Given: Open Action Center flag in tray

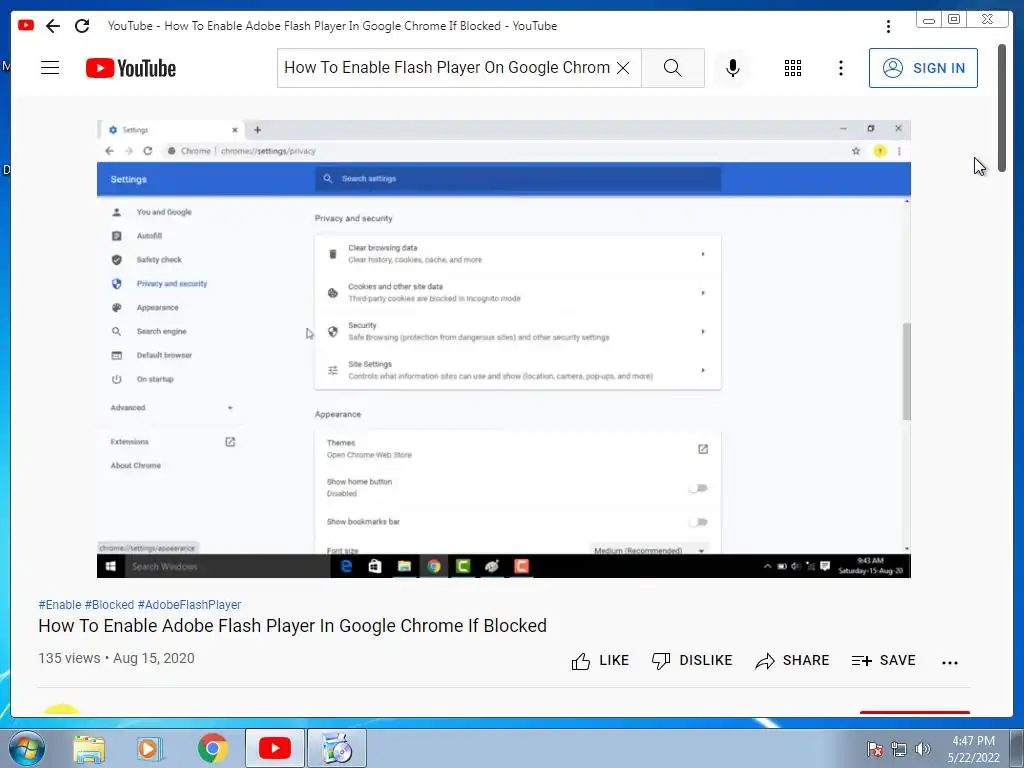Looking at the screenshot, I should pyautogui.click(x=874, y=749).
